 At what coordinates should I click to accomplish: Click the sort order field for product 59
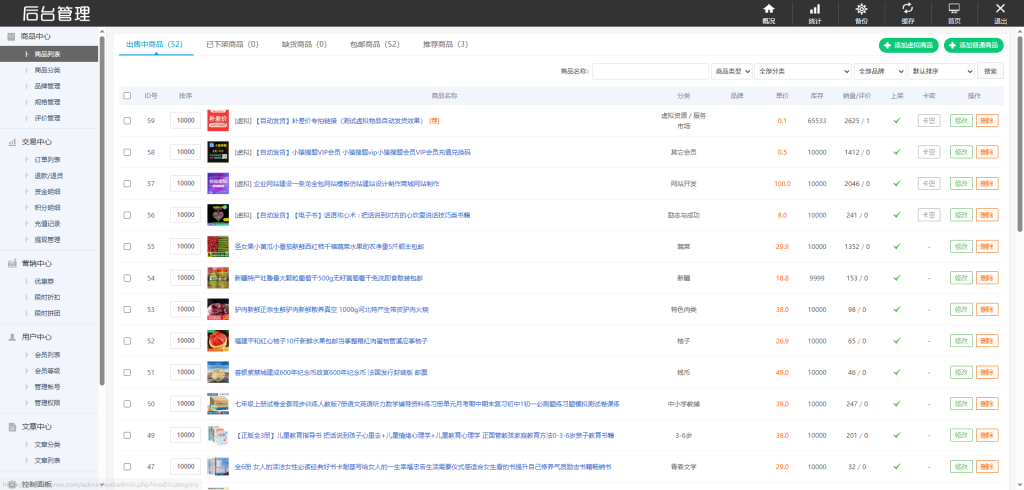[x=185, y=121]
